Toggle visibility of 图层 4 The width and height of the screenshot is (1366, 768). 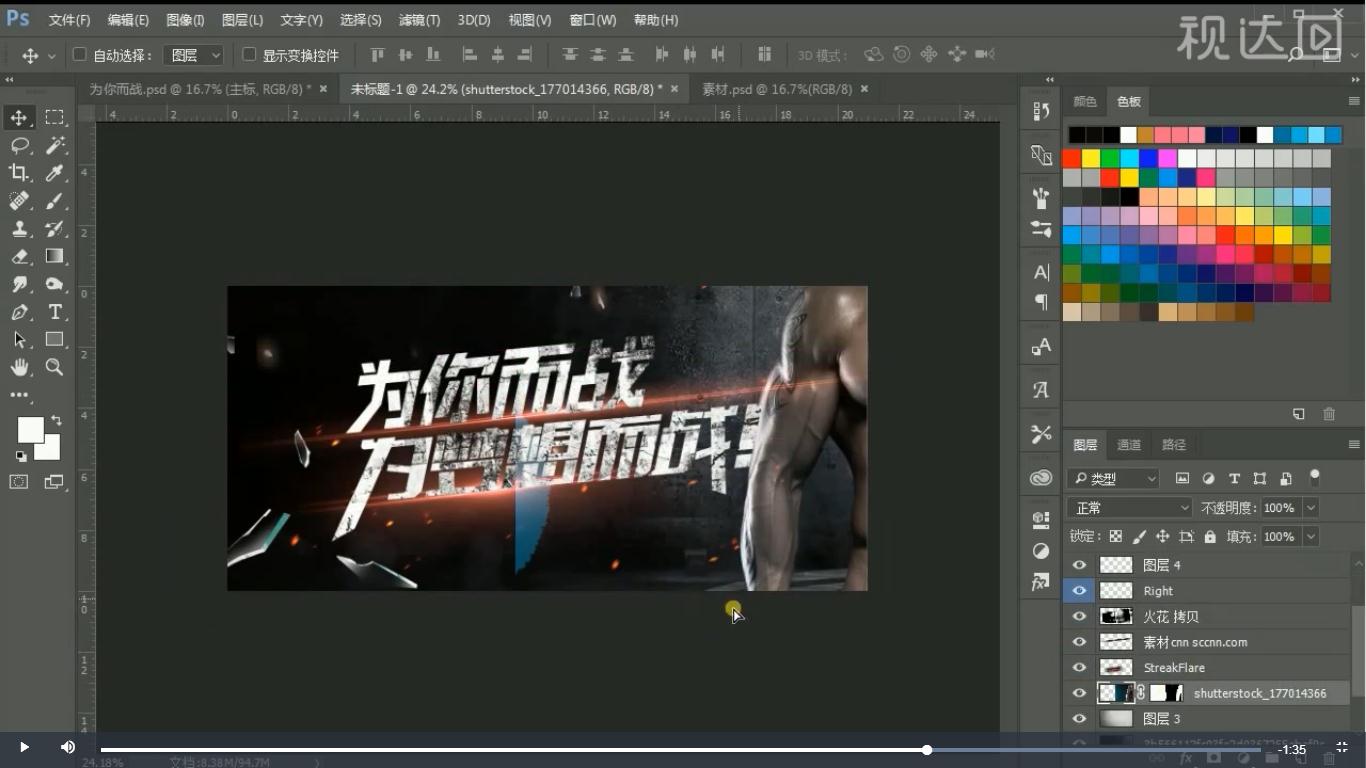tap(1079, 564)
